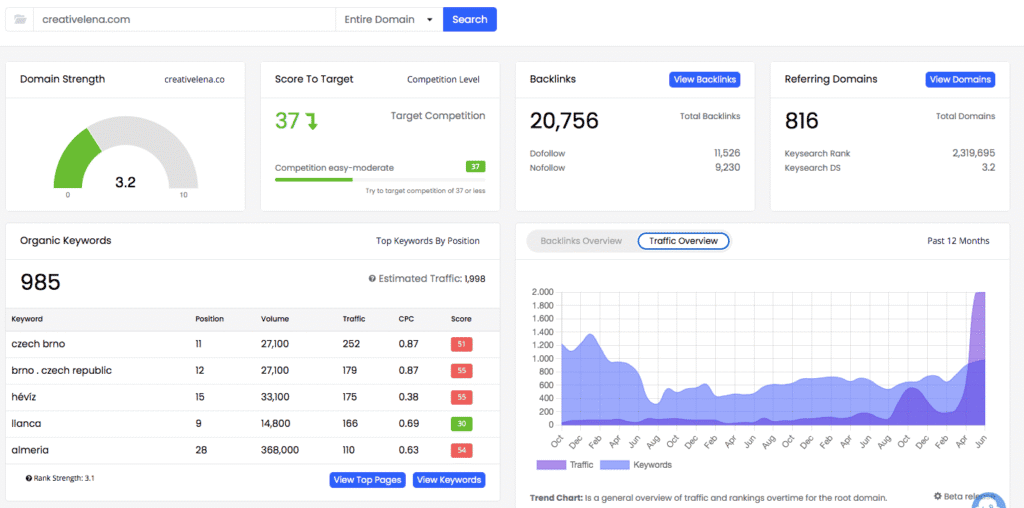Image resolution: width=1024 pixels, height=508 pixels.
Task: Click the total backlinks value 20,756
Action: tap(564, 121)
